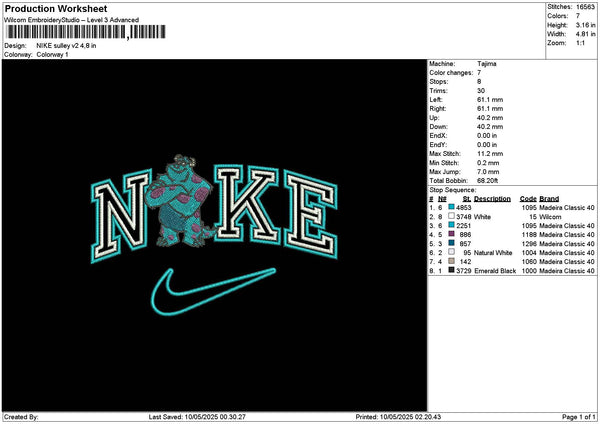Screen dimensions: 600x424
Task: Click the 'Created By:' footer label
Action: [x=21, y=417]
